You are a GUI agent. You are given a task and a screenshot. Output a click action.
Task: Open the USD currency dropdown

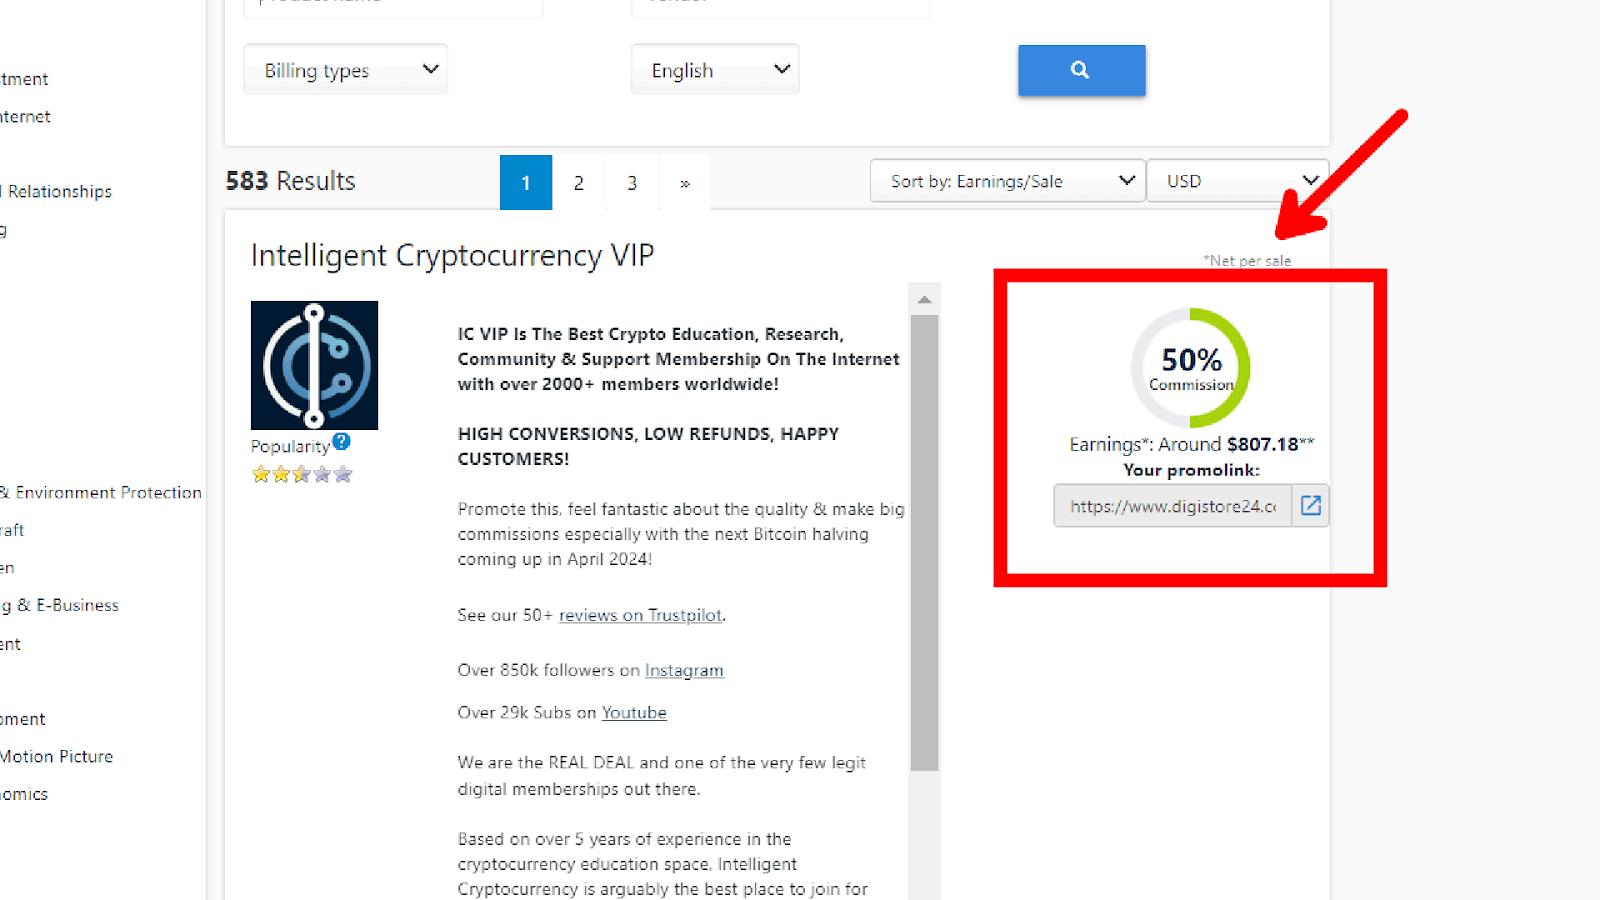[1238, 181]
